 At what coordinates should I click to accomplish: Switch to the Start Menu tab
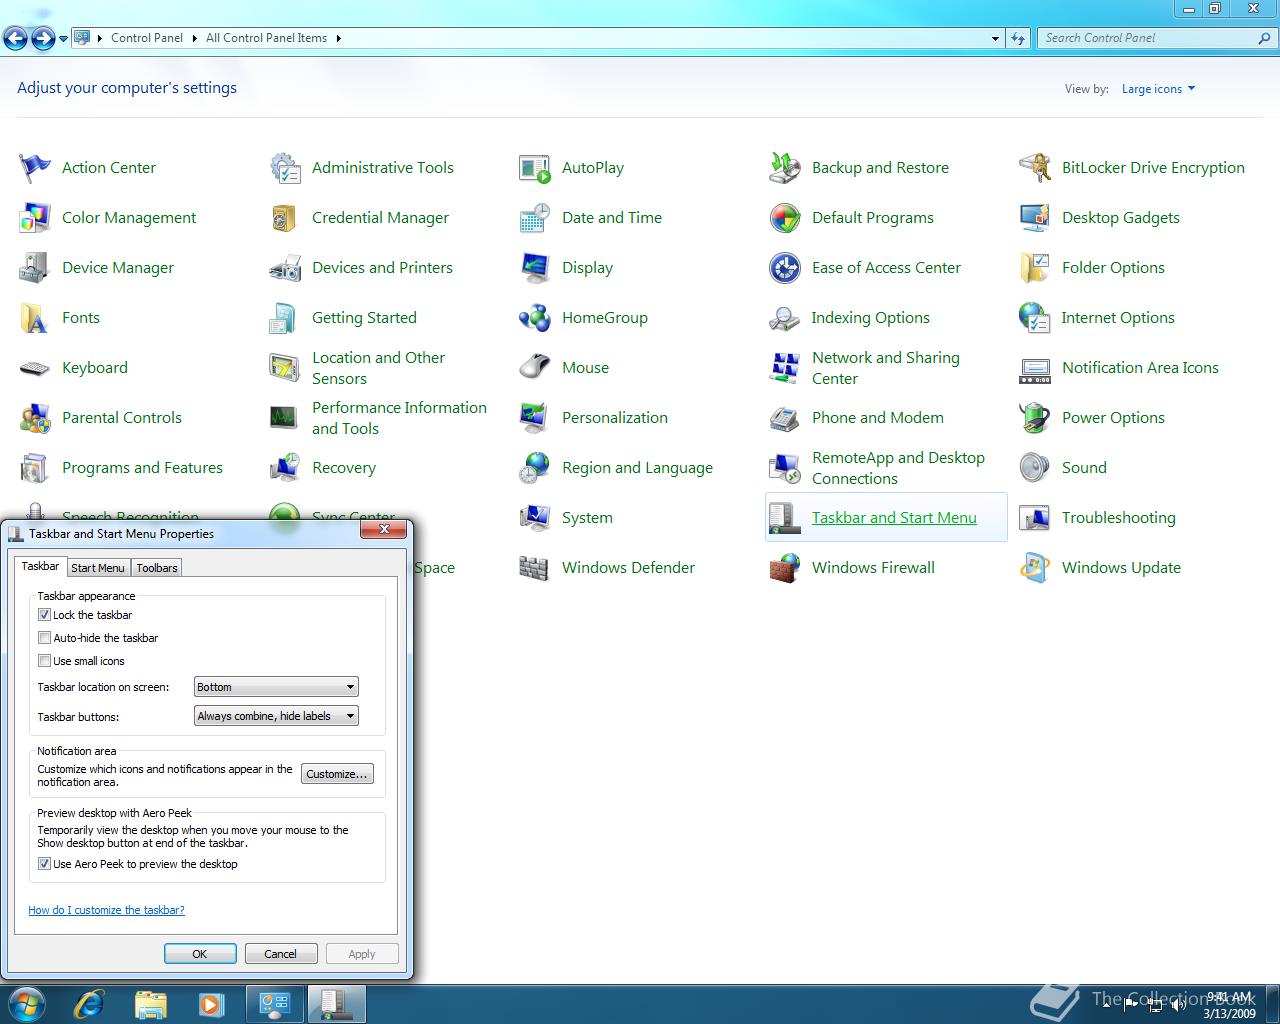coord(98,568)
